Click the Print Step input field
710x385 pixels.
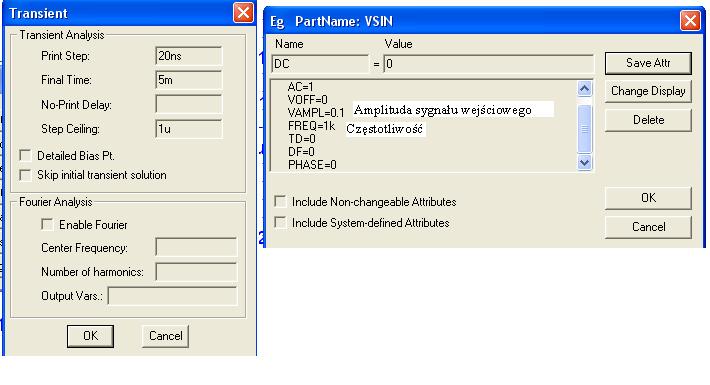(188, 56)
